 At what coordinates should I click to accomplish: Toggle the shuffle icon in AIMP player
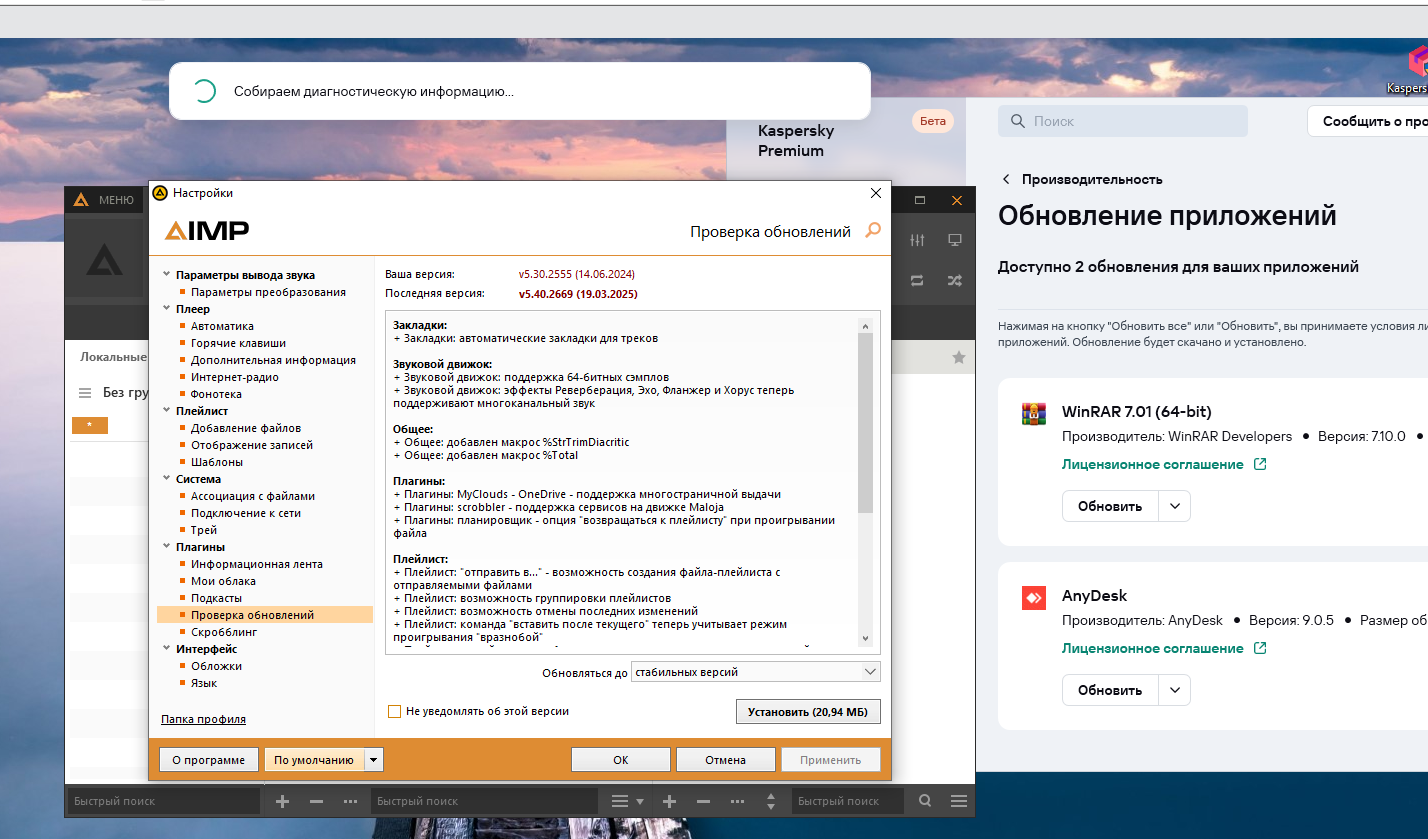click(x=955, y=281)
